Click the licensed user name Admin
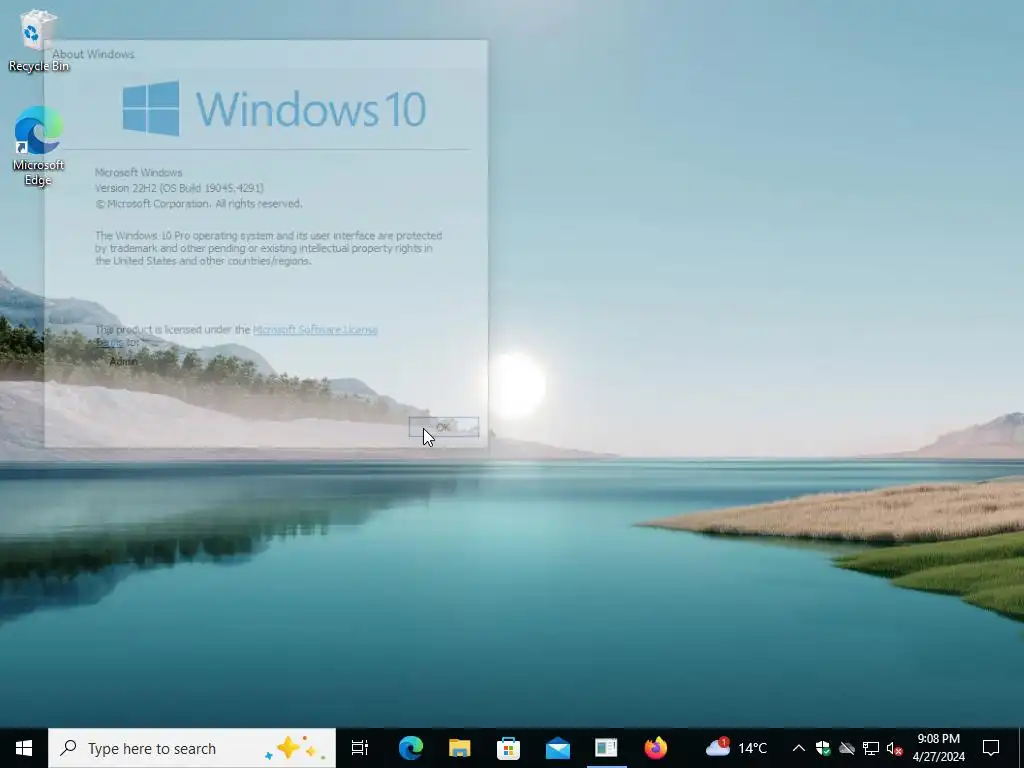Viewport: 1024px width, 768px height. pyautogui.click(x=124, y=361)
